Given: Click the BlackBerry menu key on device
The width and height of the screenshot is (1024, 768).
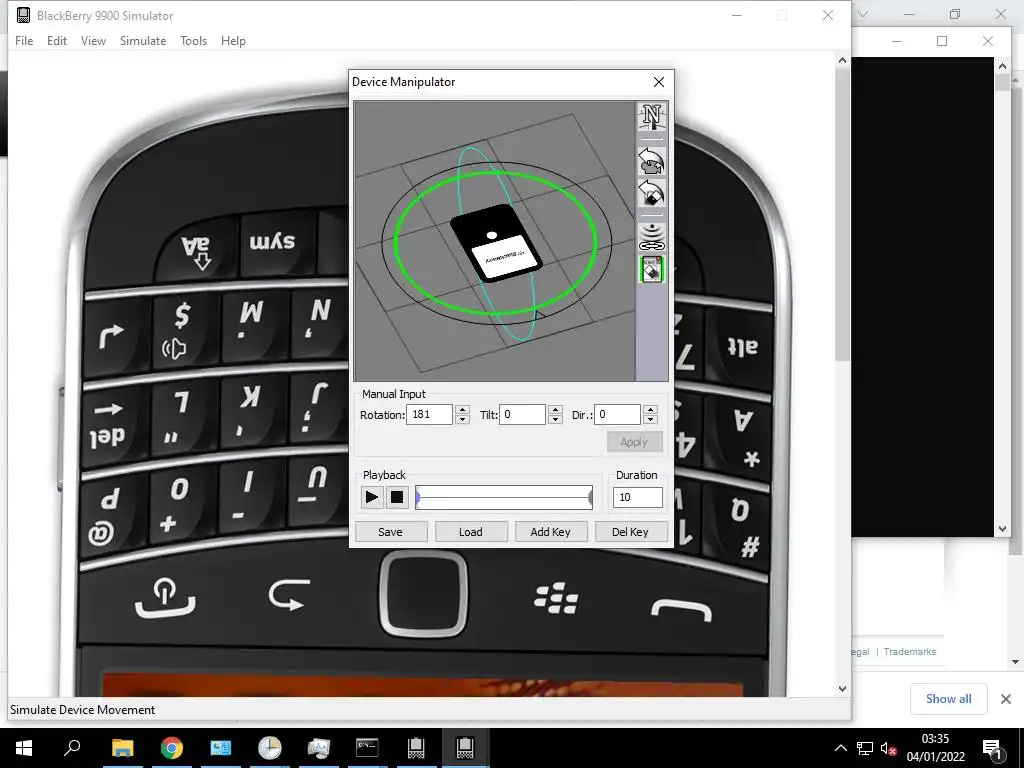Looking at the screenshot, I should coord(556,598).
